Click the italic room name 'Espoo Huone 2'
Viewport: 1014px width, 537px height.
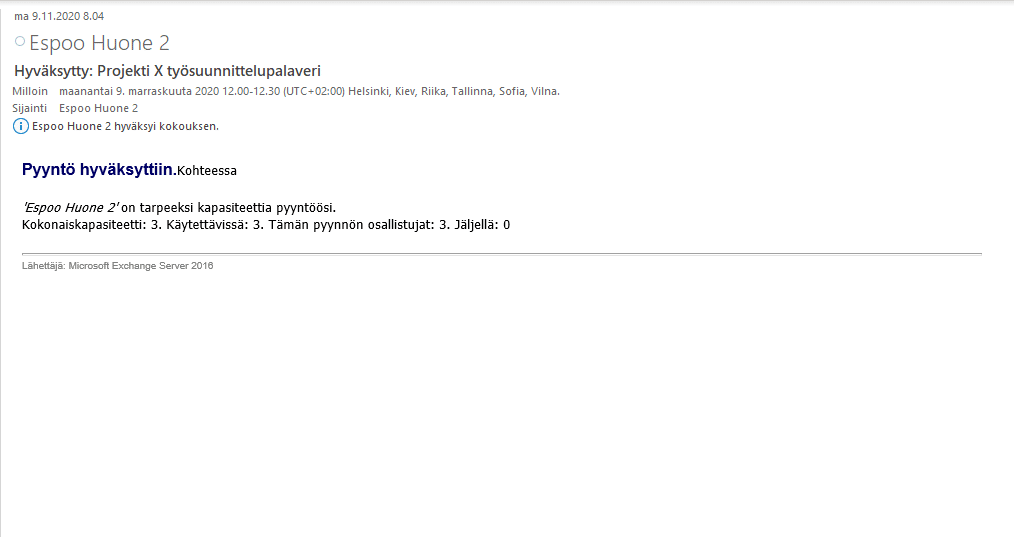click(x=70, y=208)
